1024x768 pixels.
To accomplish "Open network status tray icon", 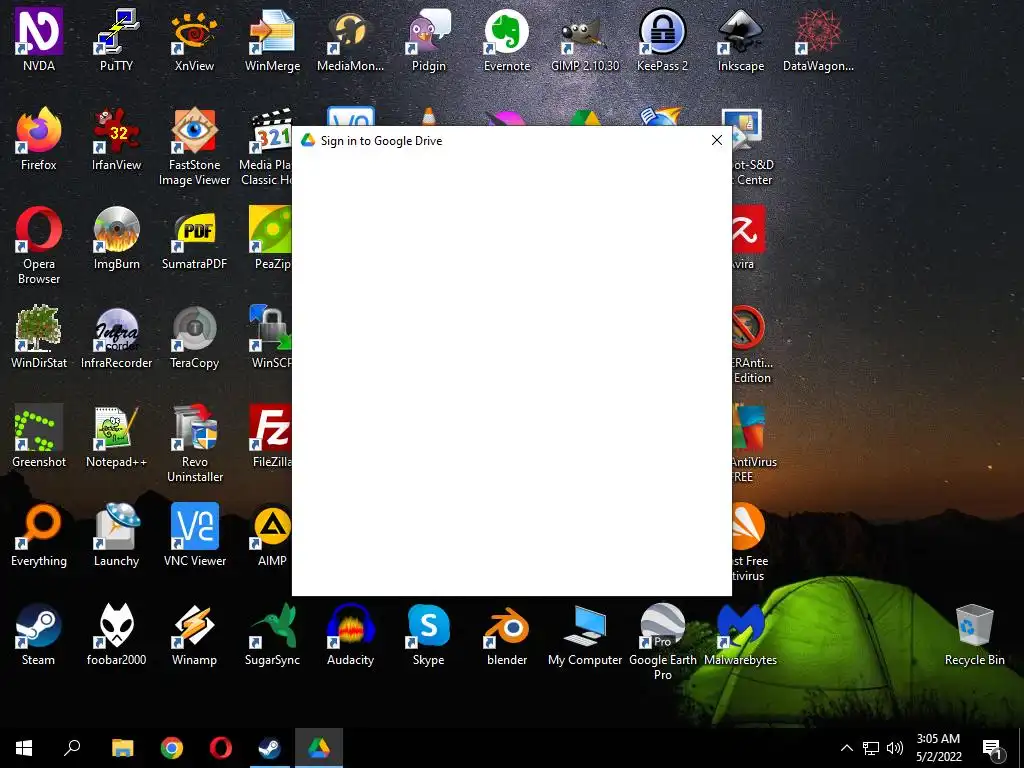I will [x=871, y=748].
